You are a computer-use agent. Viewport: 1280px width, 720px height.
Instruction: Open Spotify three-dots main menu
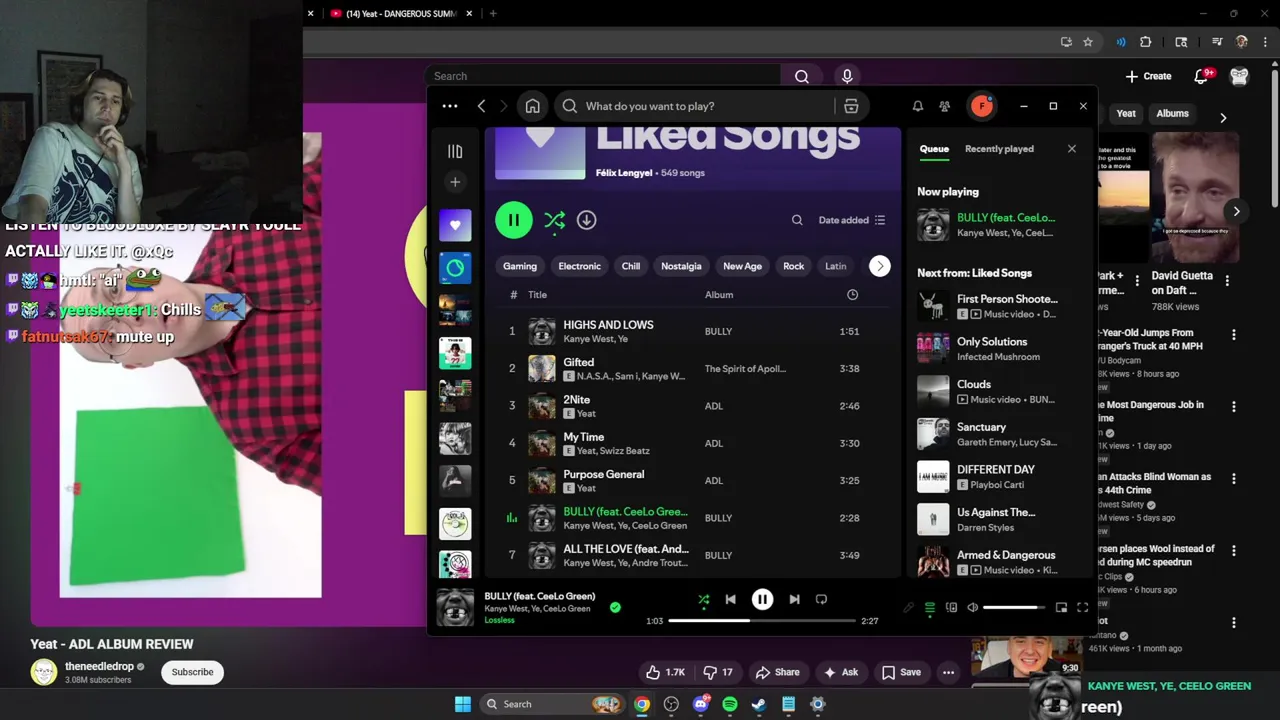pos(450,106)
